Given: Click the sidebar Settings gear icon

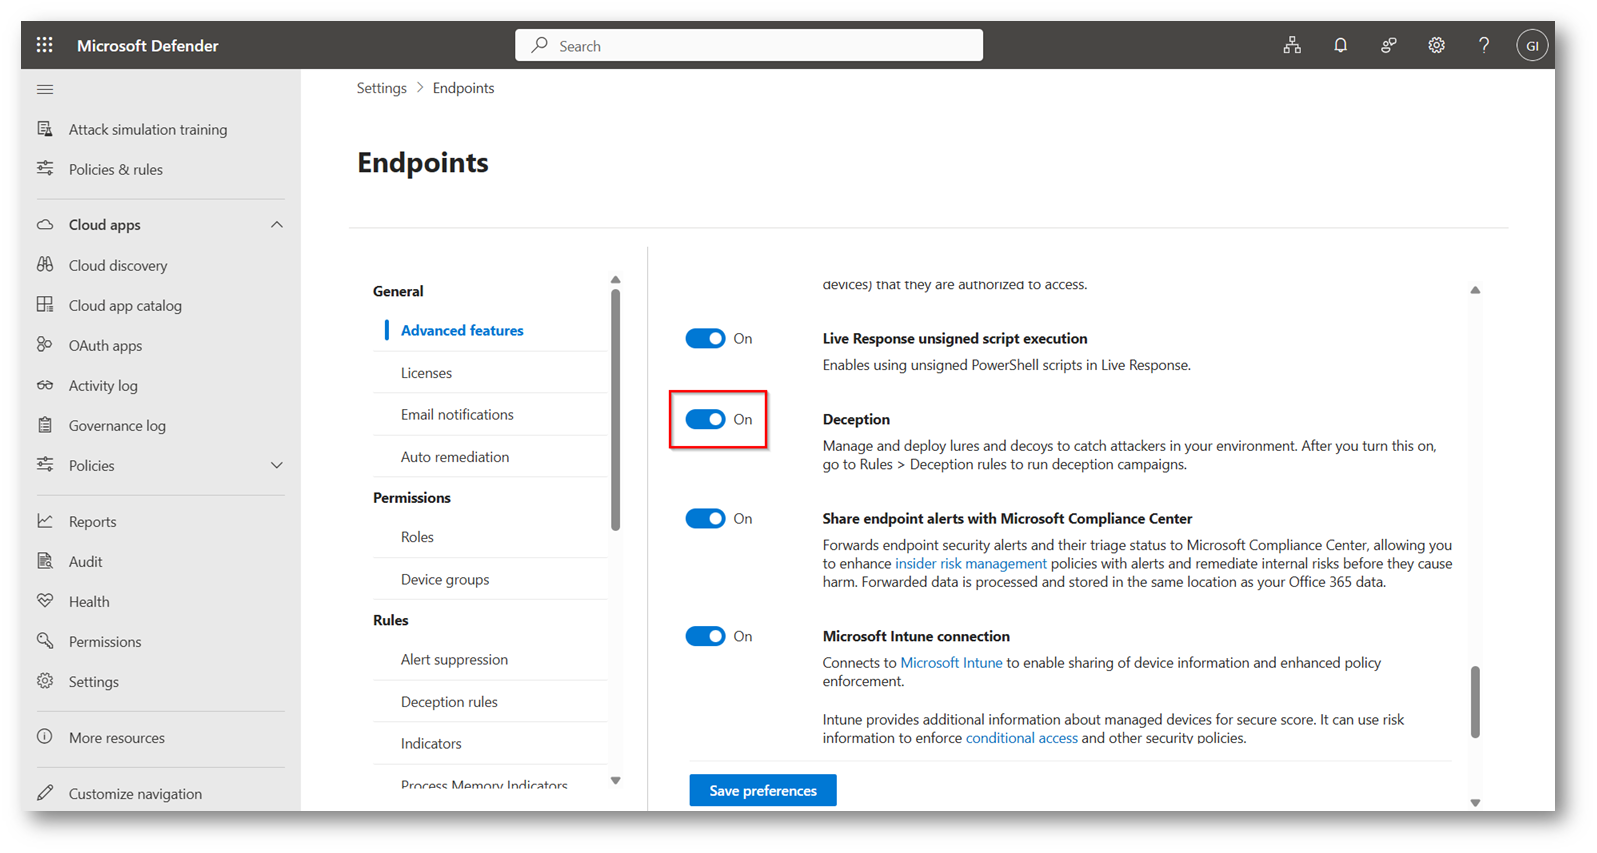Looking at the screenshot, I should (x=45, y=681).
